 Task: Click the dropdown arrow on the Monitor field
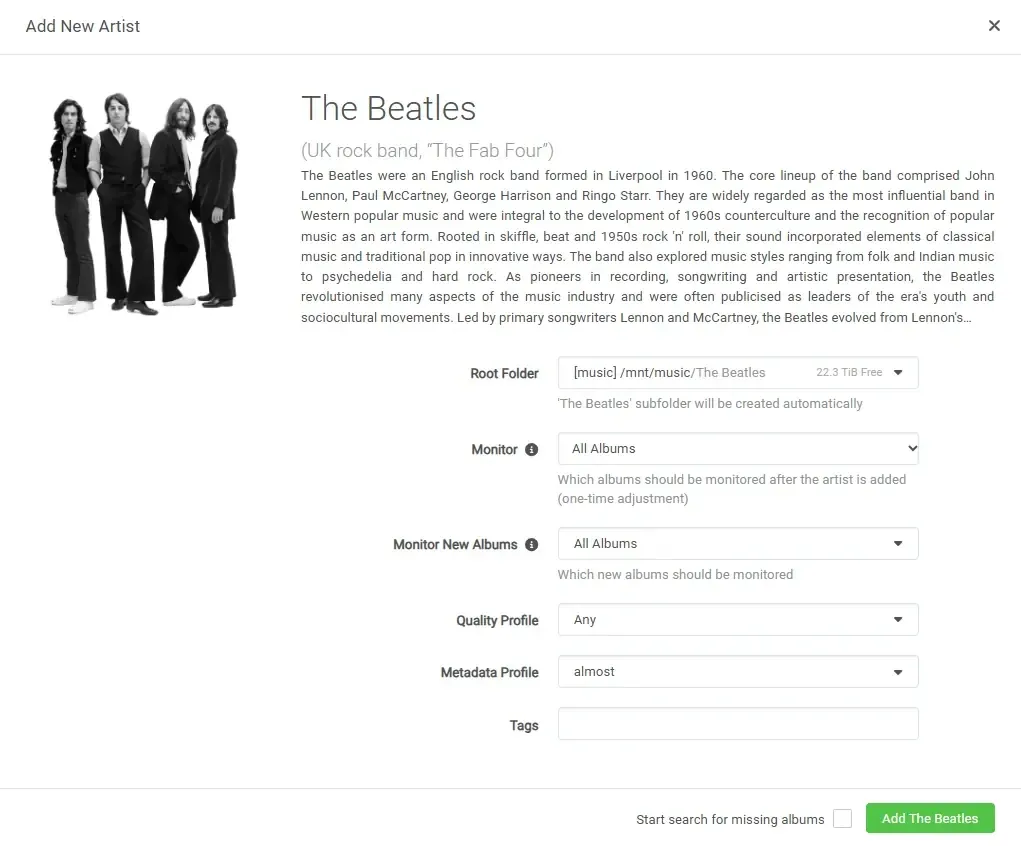pos(911,448)
